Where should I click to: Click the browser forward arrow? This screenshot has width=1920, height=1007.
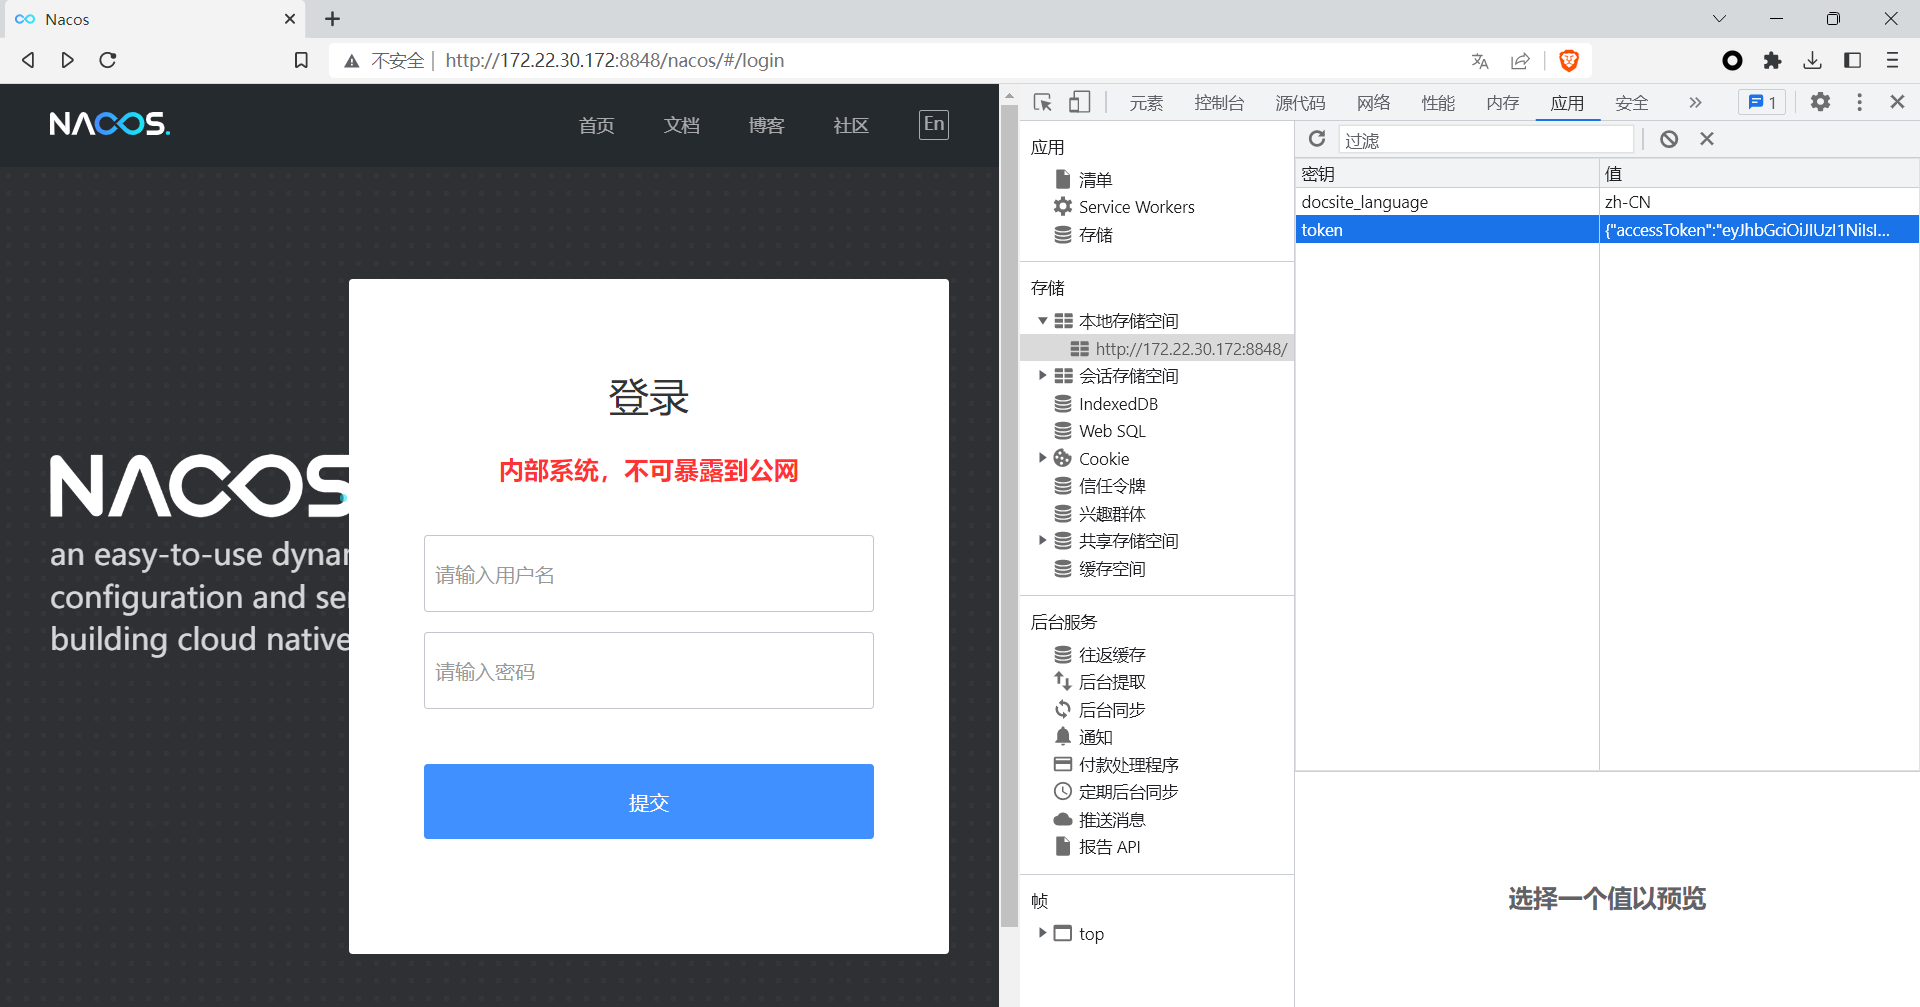pyautogui.click(x=67, y=60)
